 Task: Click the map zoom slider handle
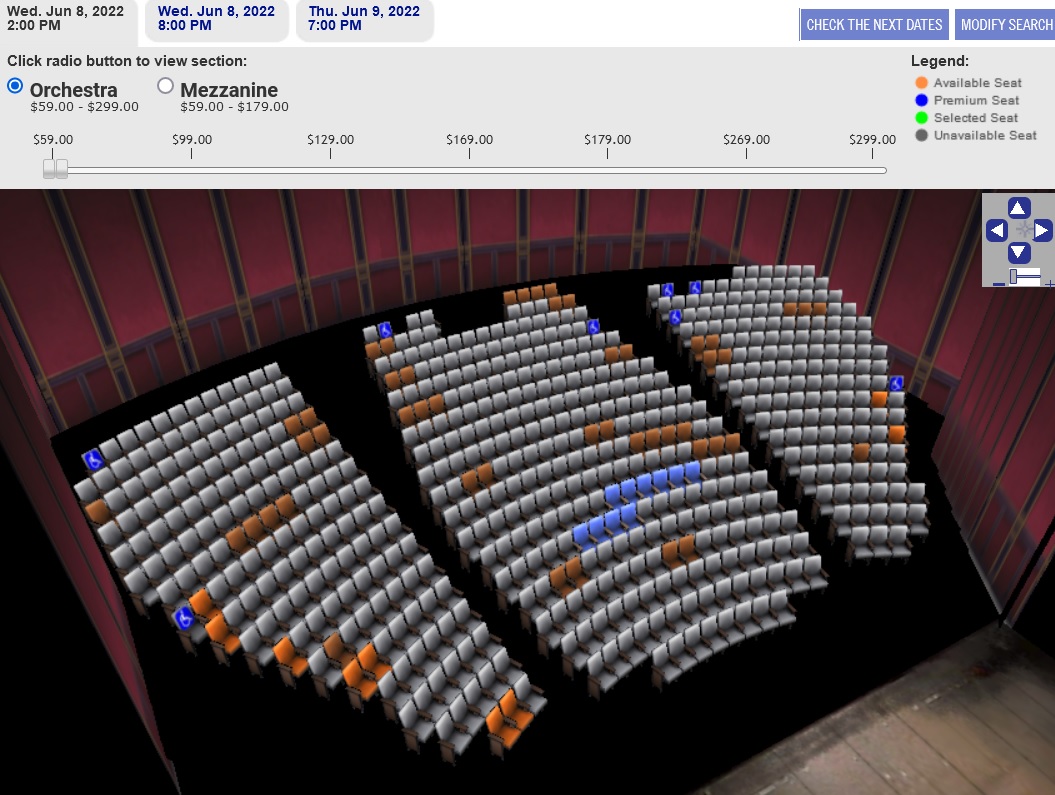point(1015,276)
